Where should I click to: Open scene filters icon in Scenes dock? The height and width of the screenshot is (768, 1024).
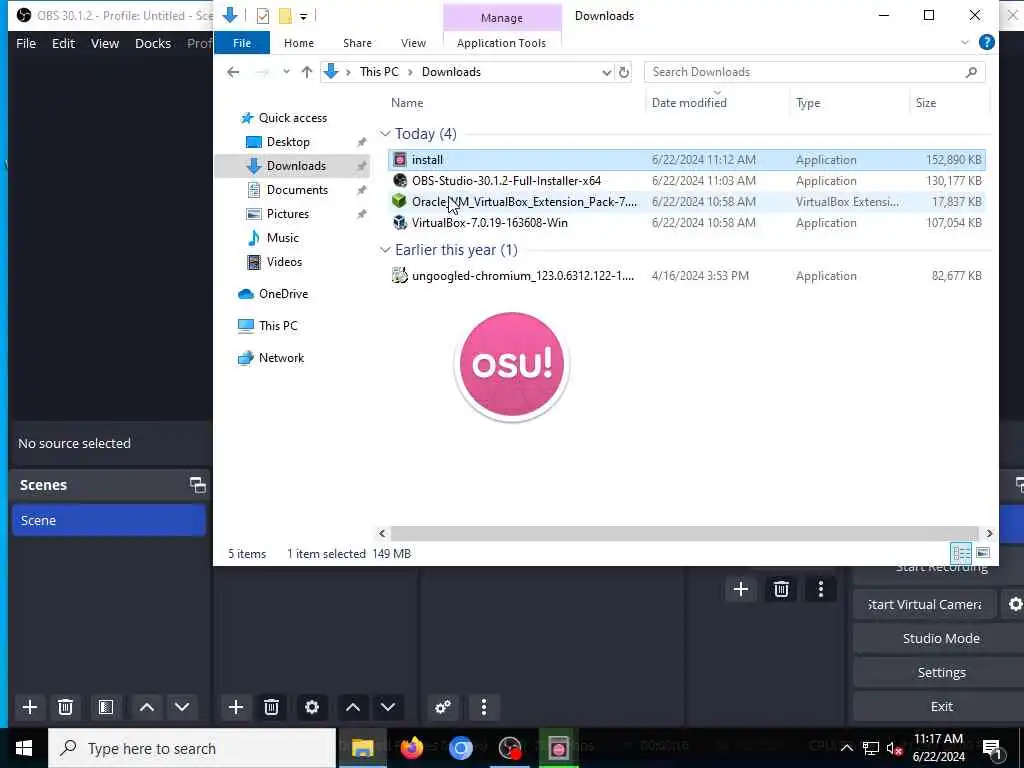(x=106, y=707)
